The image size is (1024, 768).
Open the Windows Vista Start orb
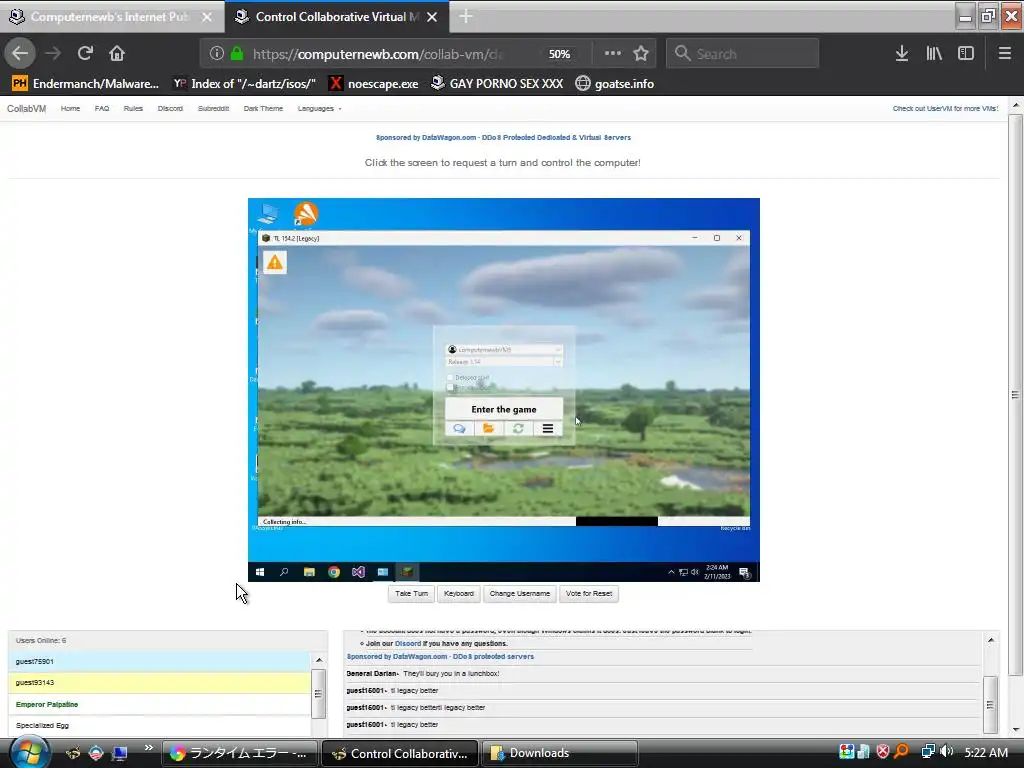point(29,752)
